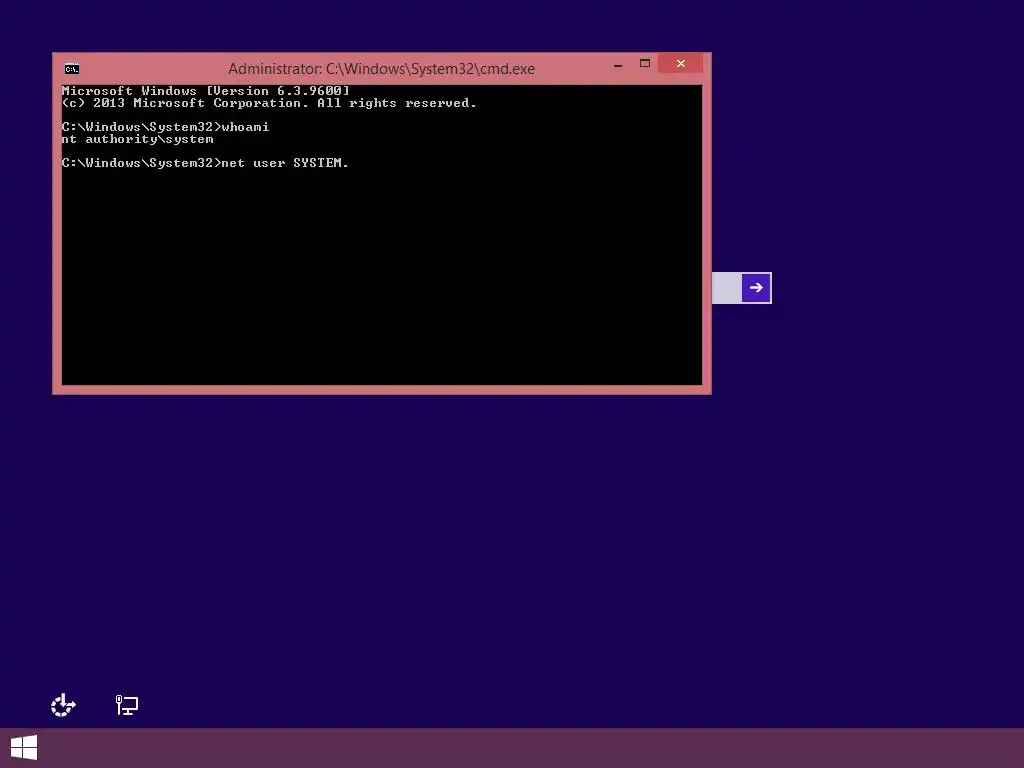Click the password input field beside arrow
The height and width of the screenshot is (768, 1024).
[727, 288]
